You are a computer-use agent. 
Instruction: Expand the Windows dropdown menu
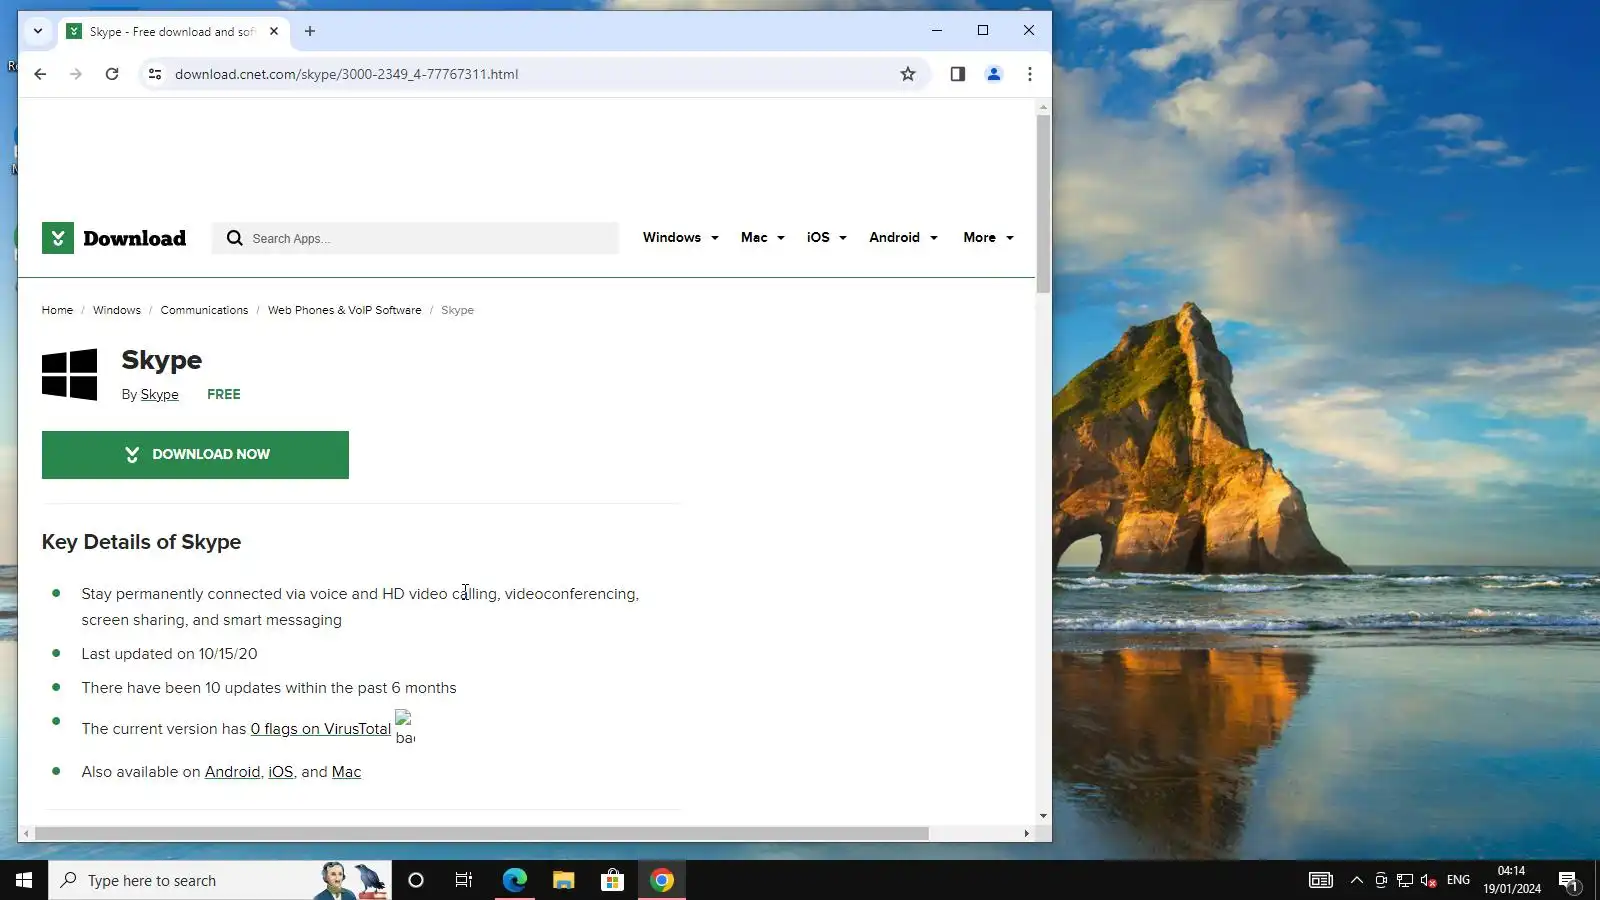(x=681, y=237)
